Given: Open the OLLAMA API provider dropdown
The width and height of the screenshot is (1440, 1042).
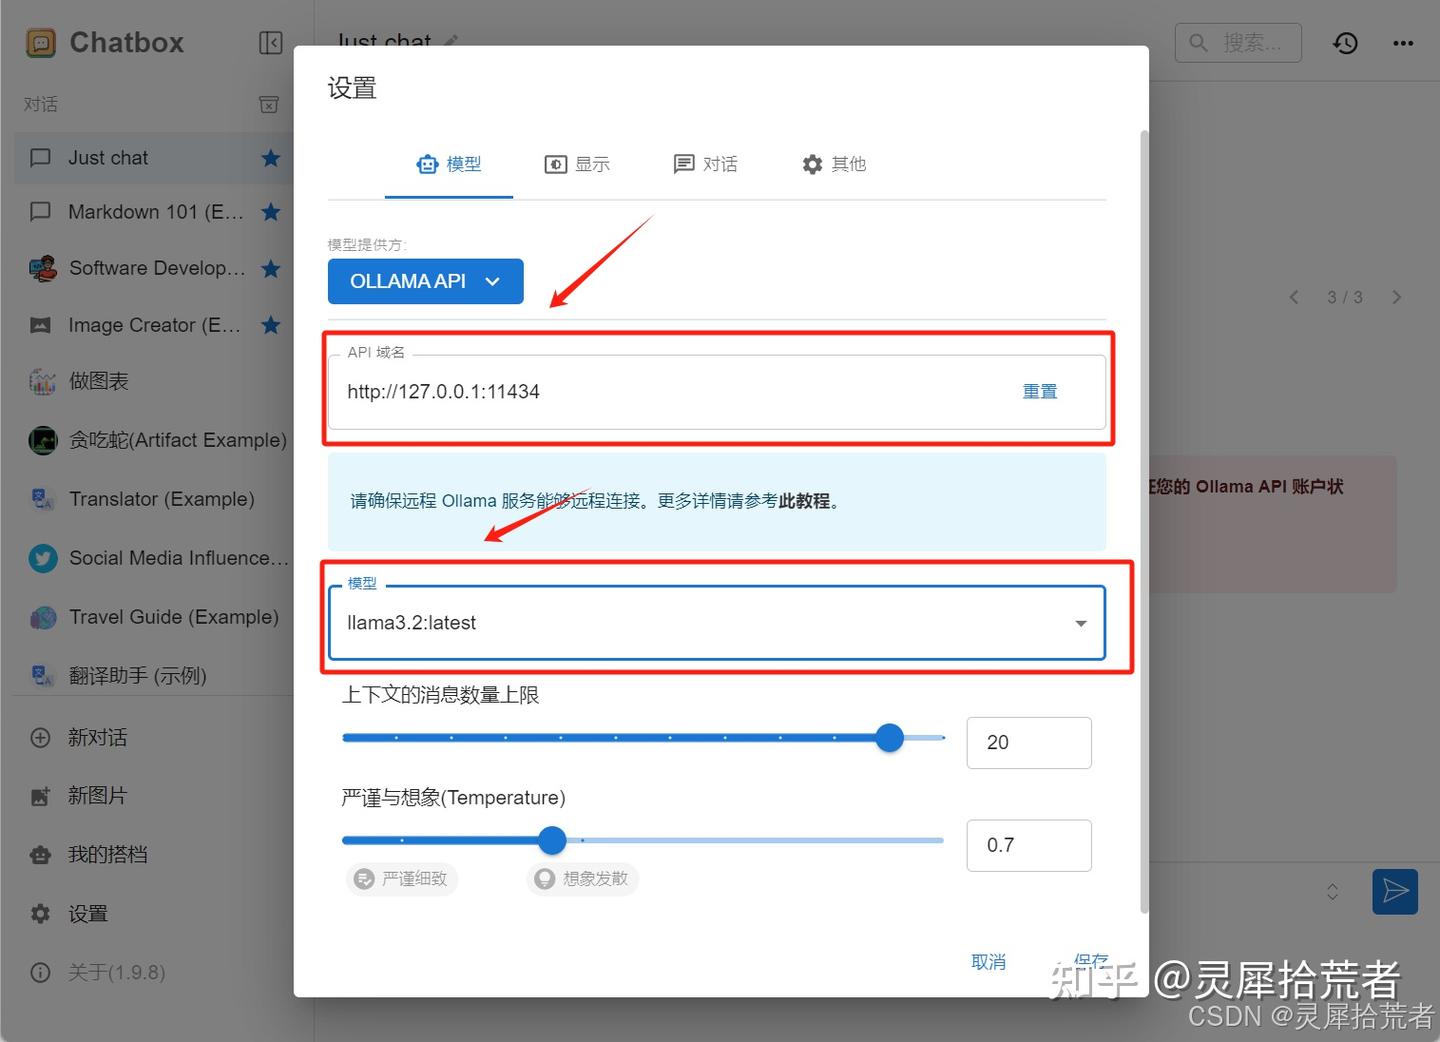Looking at the screenshot, I should click(425, 281).
